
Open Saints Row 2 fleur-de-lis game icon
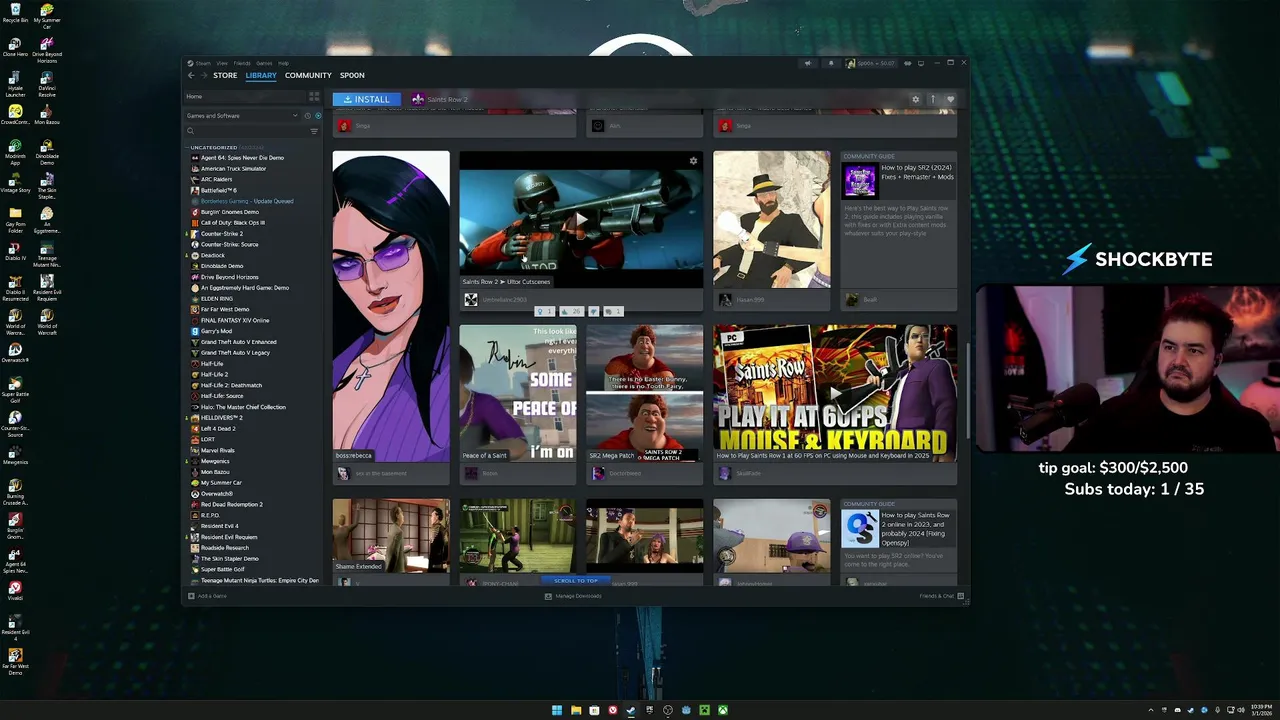point(418,99)
